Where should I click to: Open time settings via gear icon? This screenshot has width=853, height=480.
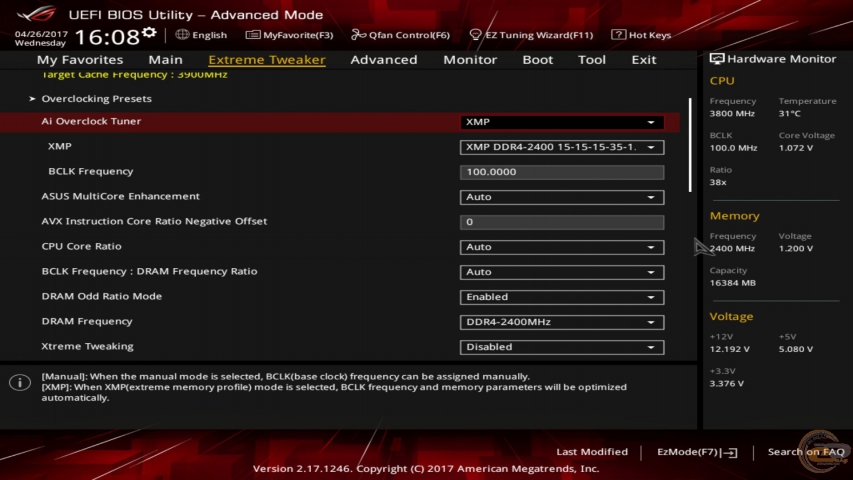[x=149, y=33]
